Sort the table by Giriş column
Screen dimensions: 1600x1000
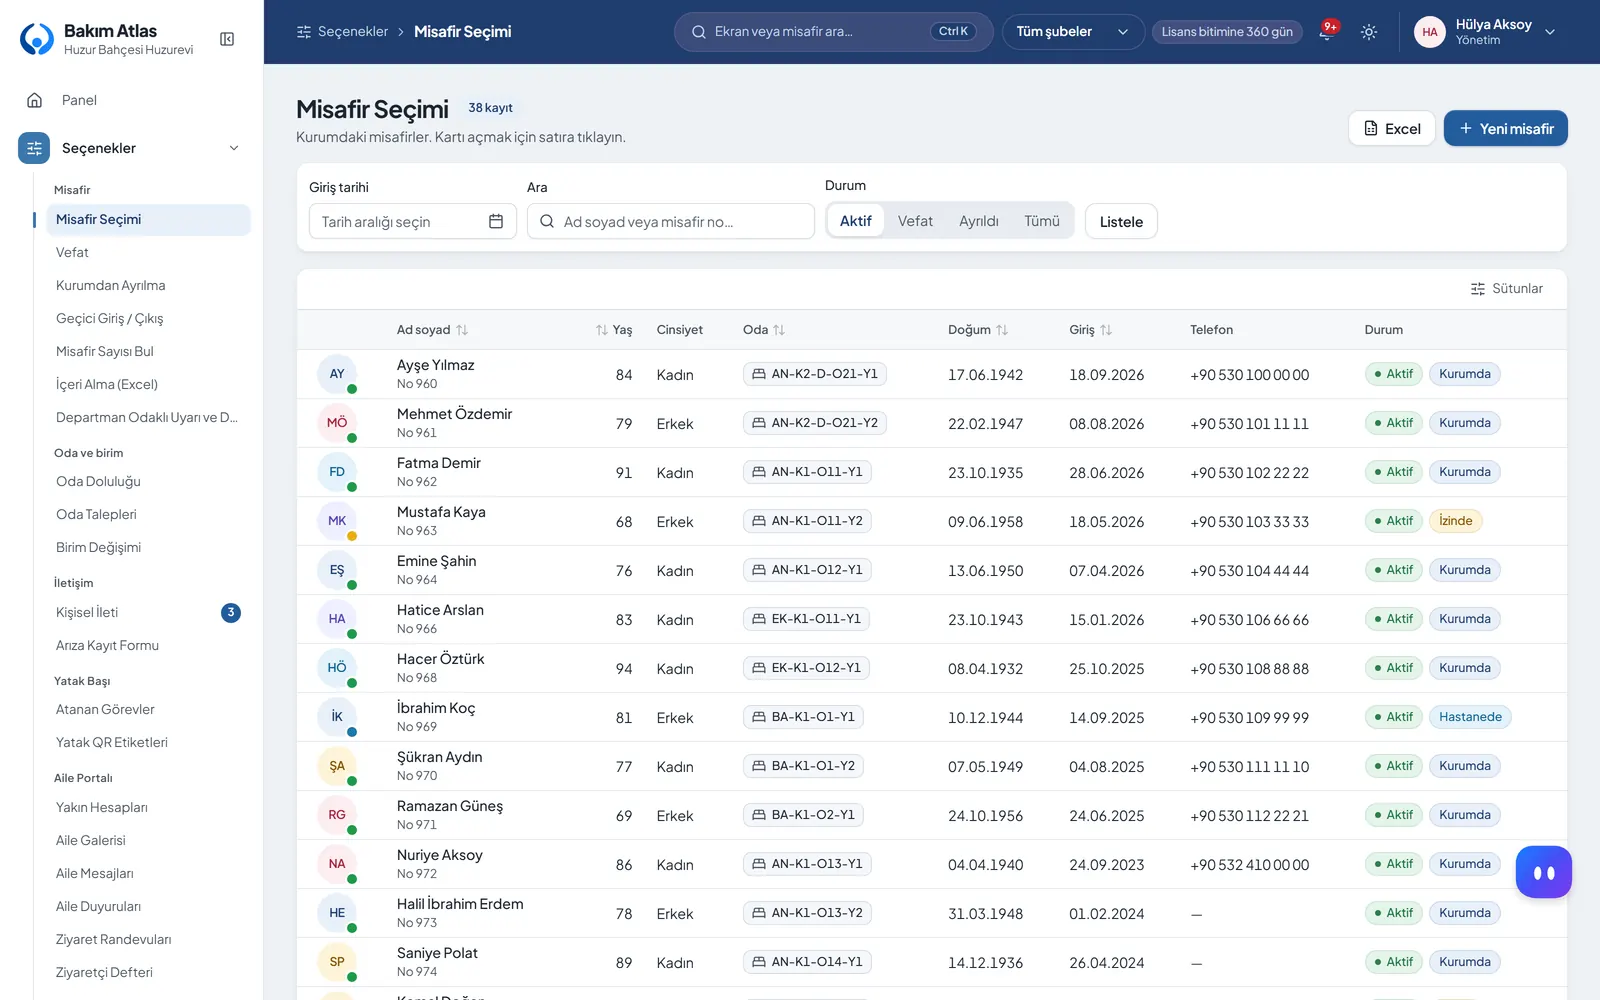coord(1090,330)
